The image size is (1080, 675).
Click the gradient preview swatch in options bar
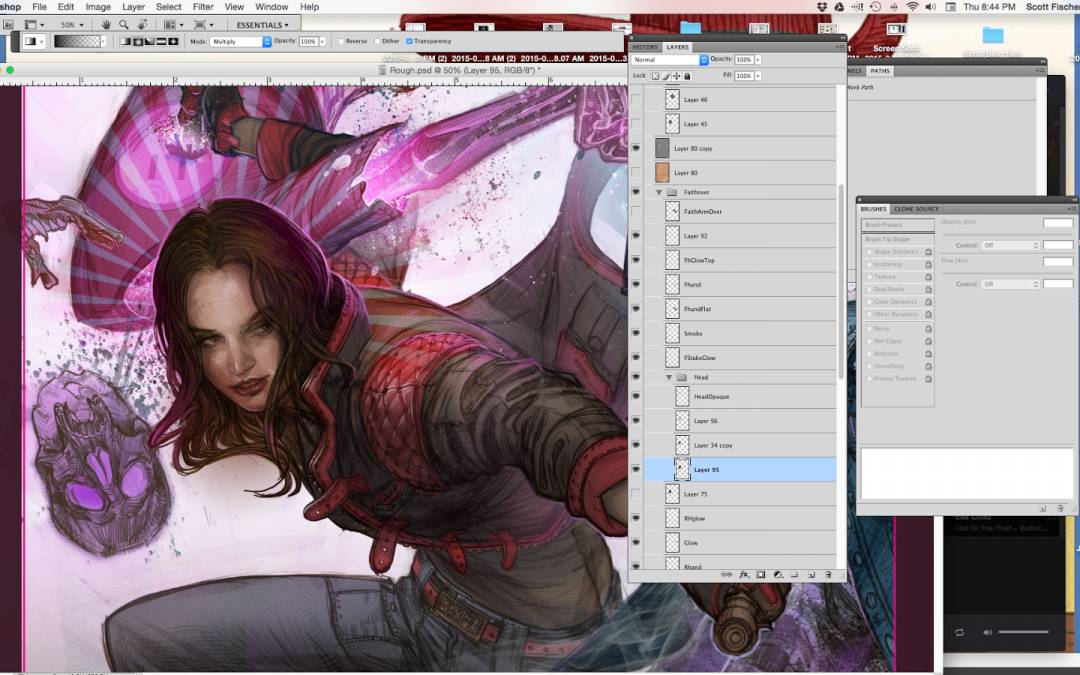tap(77, 41)
